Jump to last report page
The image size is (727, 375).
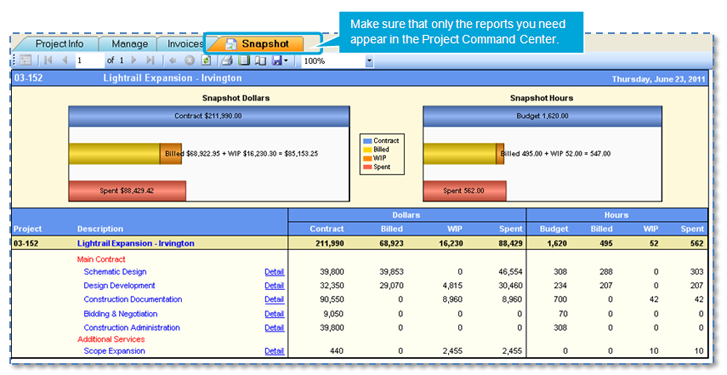pyautogui.click(x=150, y=60)
